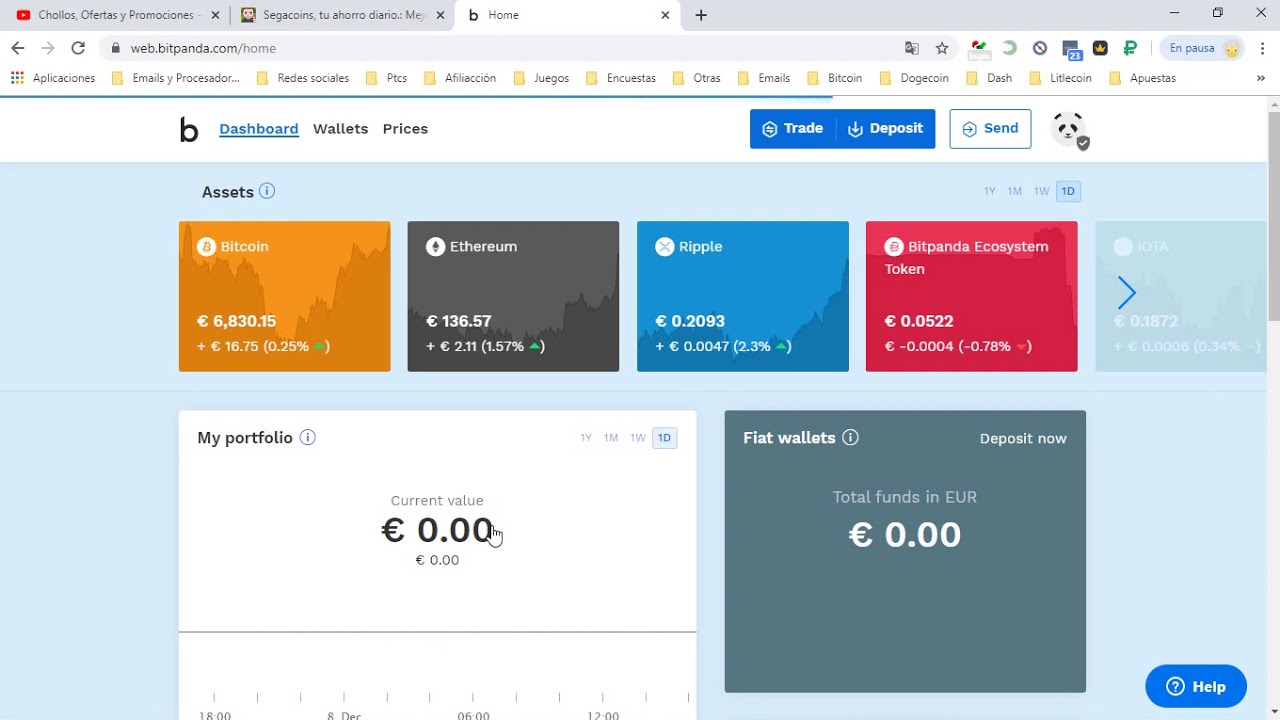
Task: Switch to the Segacoins browser tab
Action: click(341, 15)
